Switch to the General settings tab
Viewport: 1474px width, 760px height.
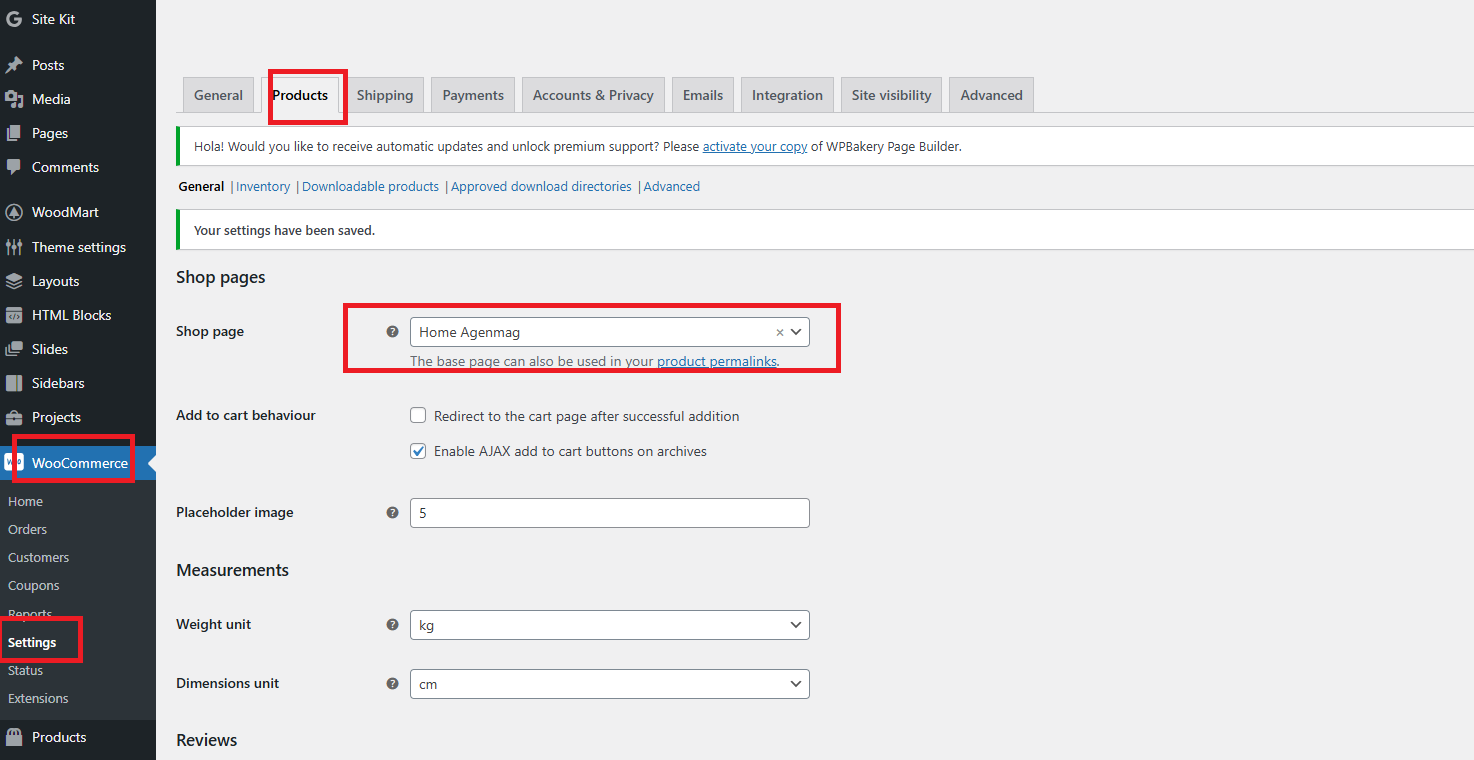218,95
